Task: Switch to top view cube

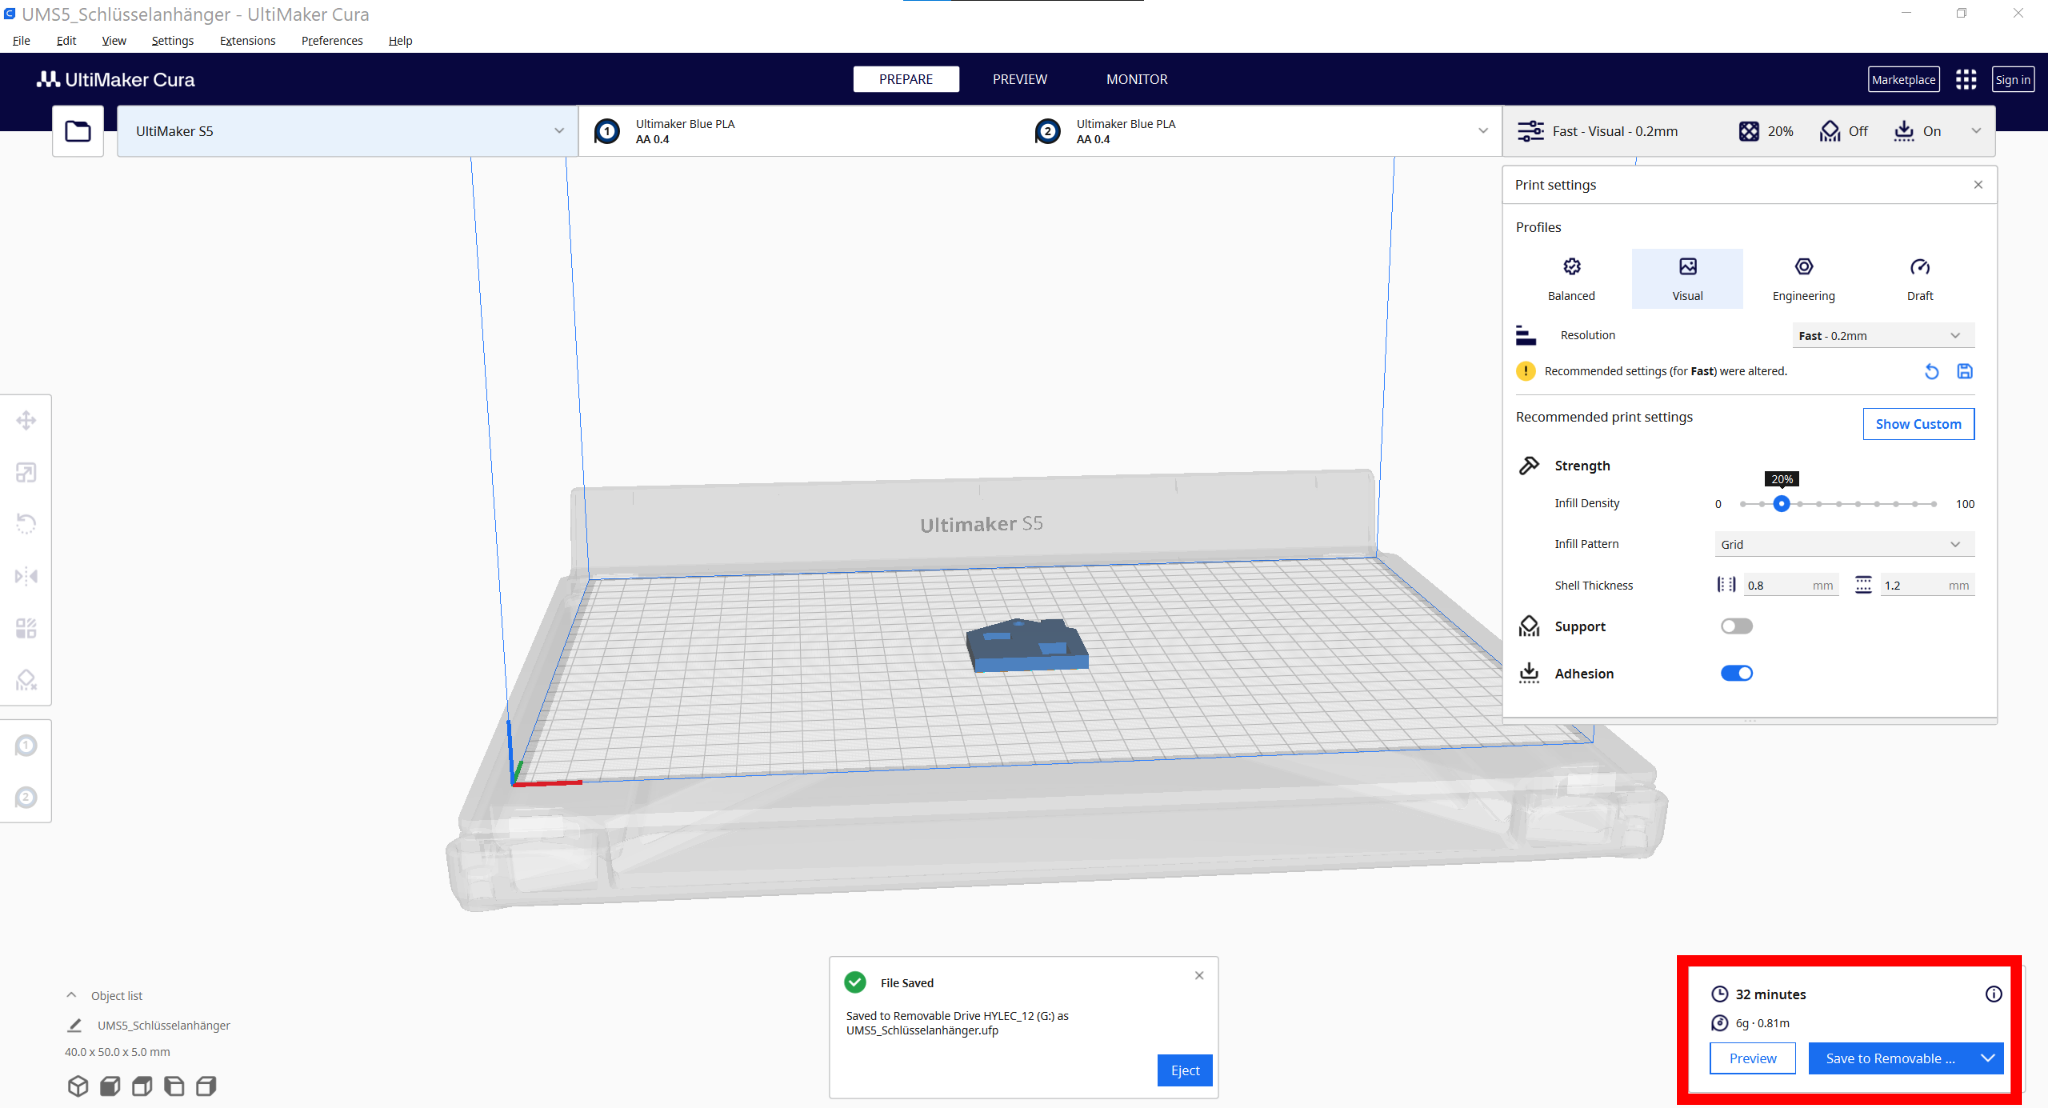Action: [x=142, y=1086]
